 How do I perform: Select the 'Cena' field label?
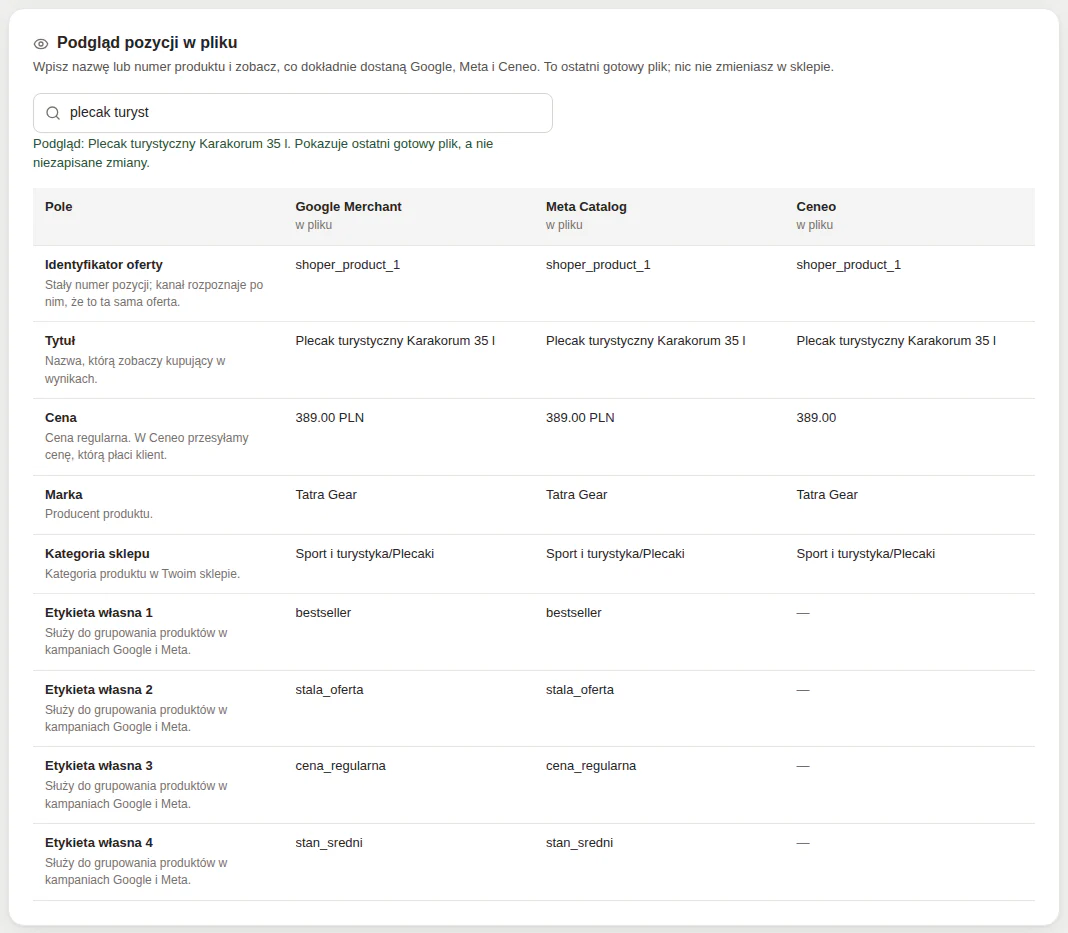[61, 417]
